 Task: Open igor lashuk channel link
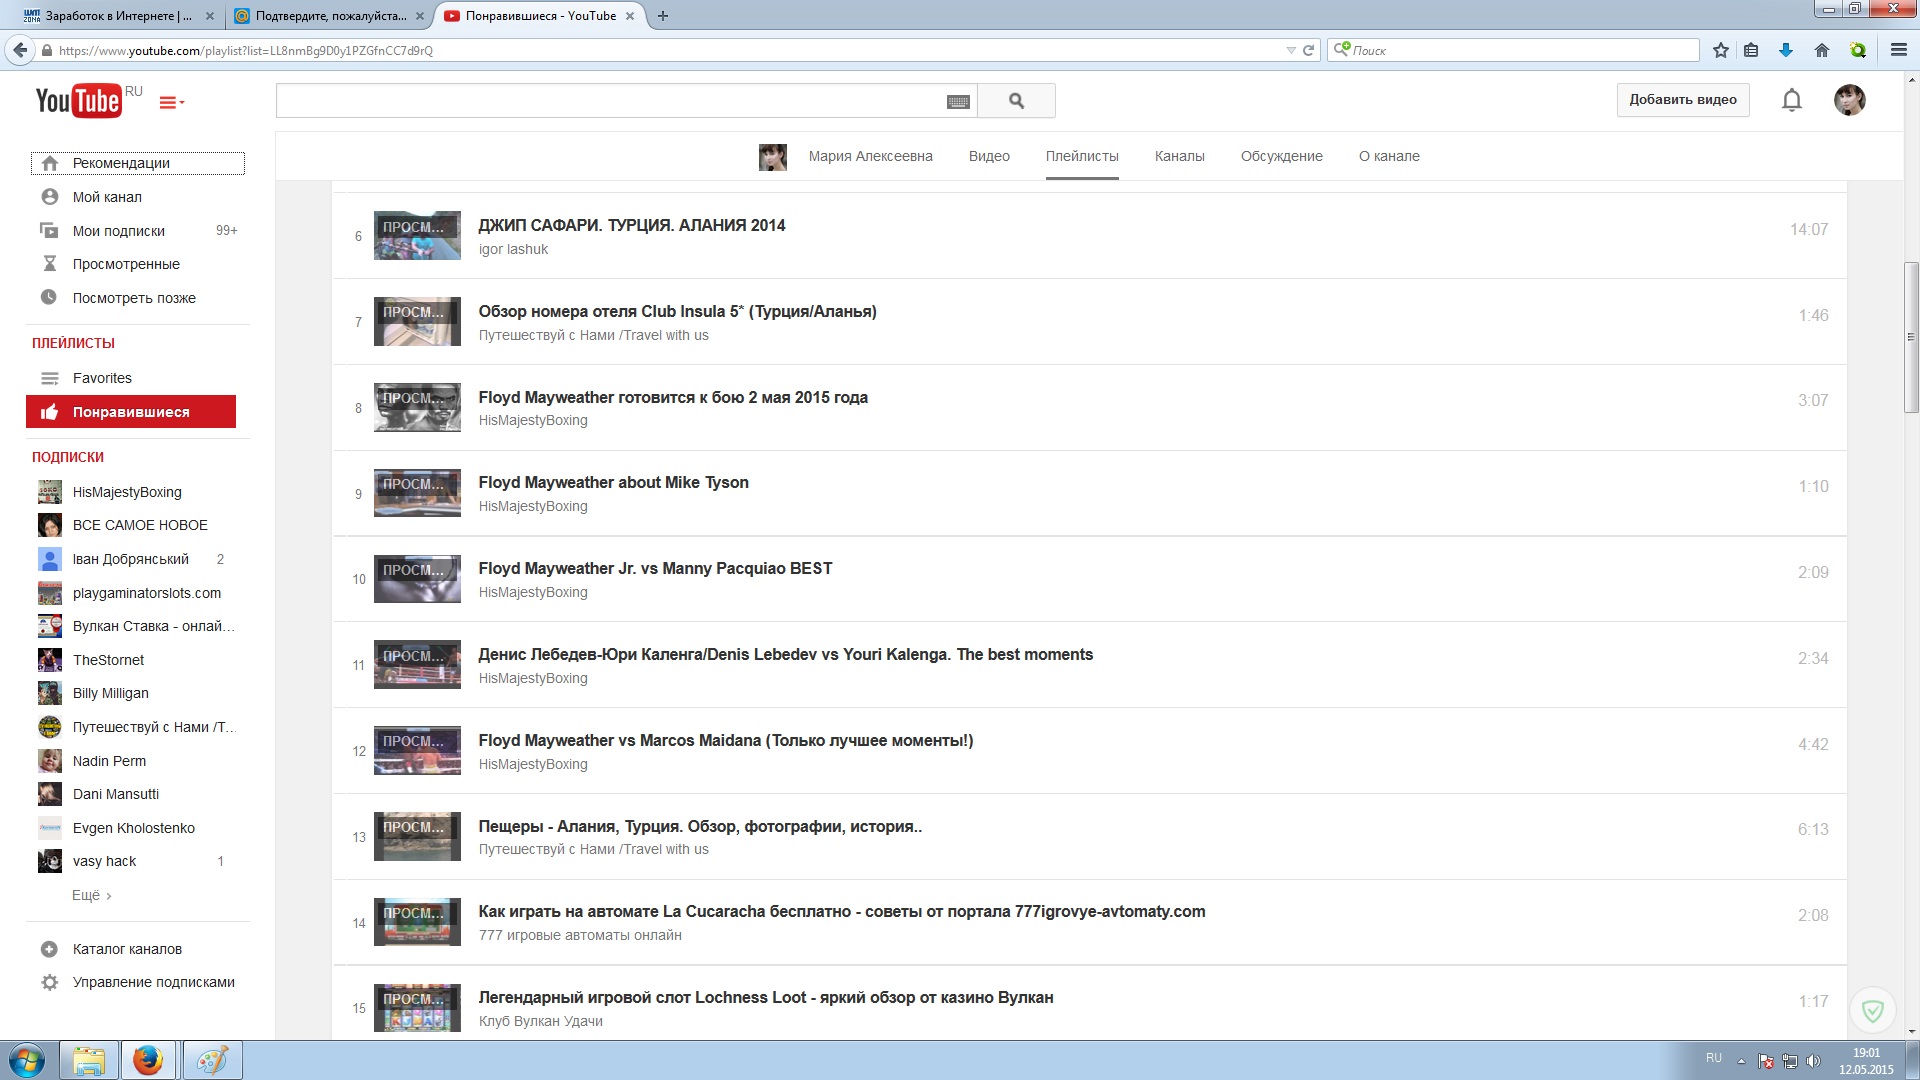(x=513, y=249)
